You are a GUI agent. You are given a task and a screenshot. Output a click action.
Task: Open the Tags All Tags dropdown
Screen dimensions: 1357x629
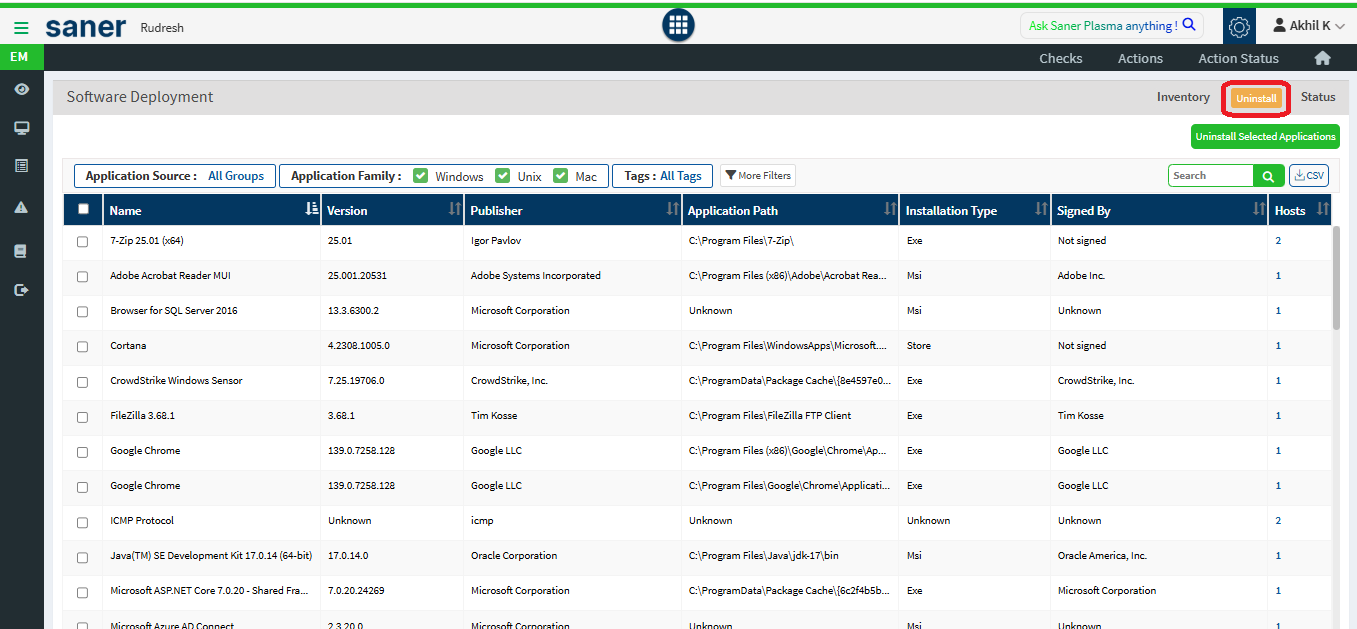(663, 176)
